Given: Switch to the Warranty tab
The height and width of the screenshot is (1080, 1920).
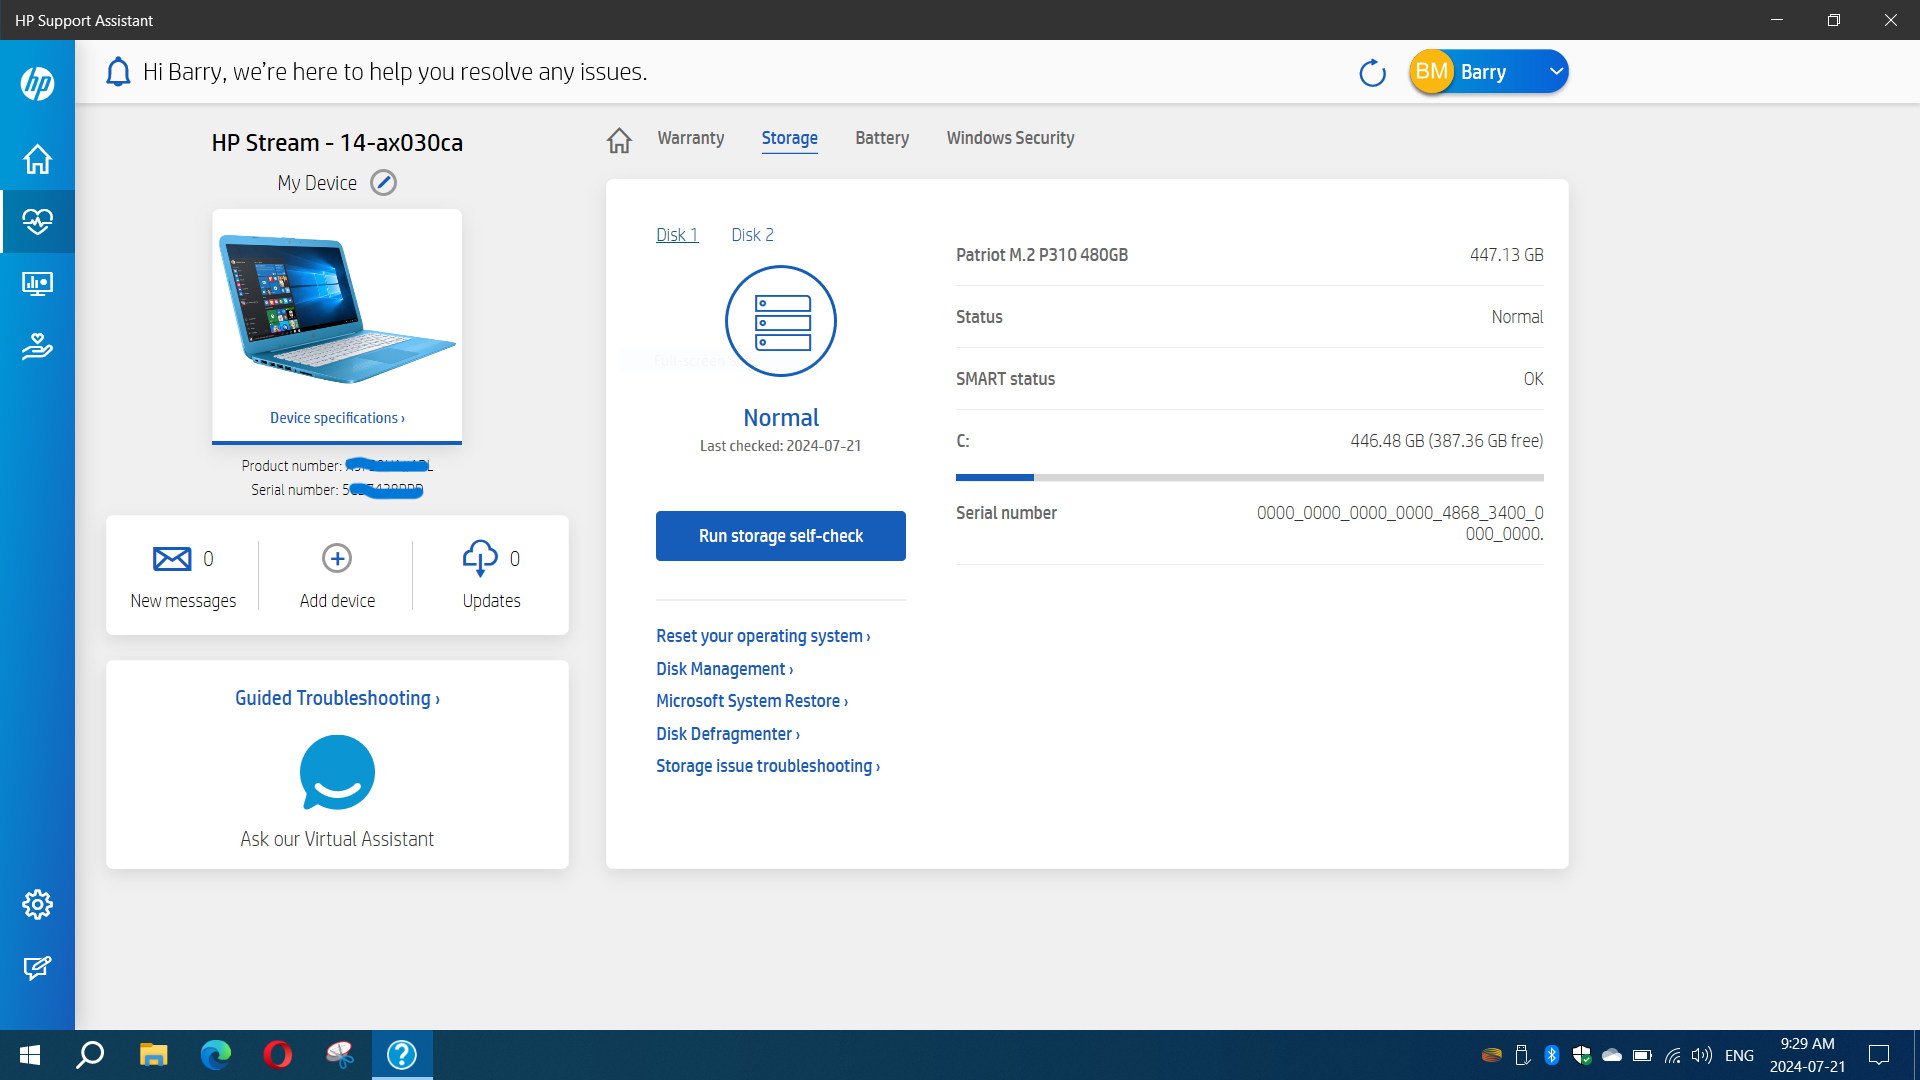Looking at the screenshot, I should tap(691, 138).
